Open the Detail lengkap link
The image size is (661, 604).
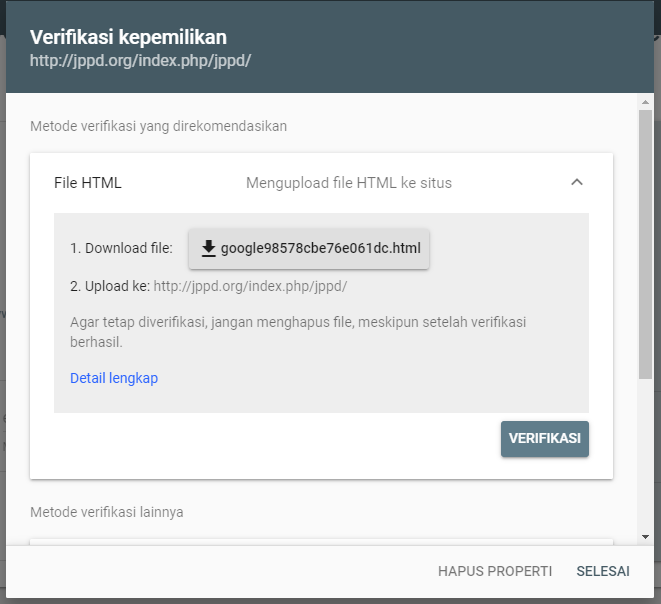click(114, 378)
